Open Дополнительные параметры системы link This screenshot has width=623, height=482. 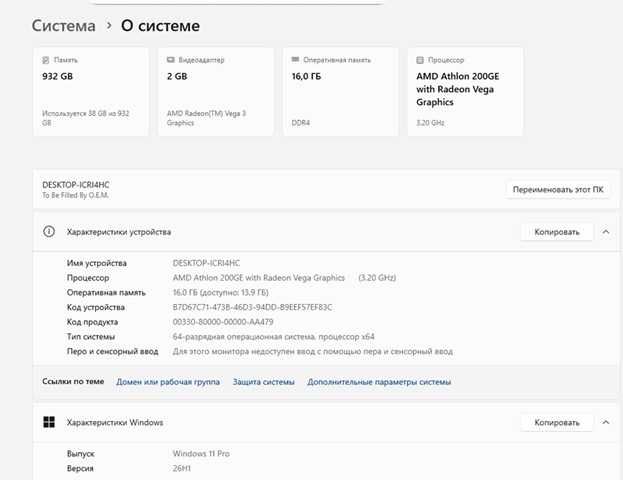[x=379, y=382]
